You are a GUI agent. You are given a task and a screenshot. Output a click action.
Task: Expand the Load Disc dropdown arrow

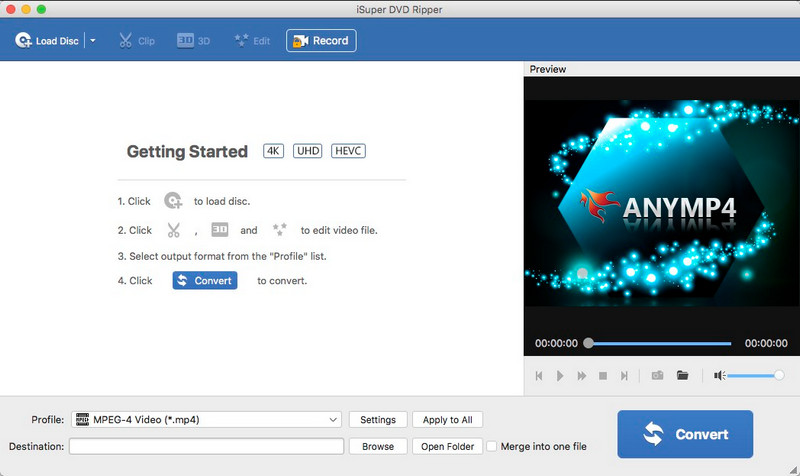[x=93, y=41]
